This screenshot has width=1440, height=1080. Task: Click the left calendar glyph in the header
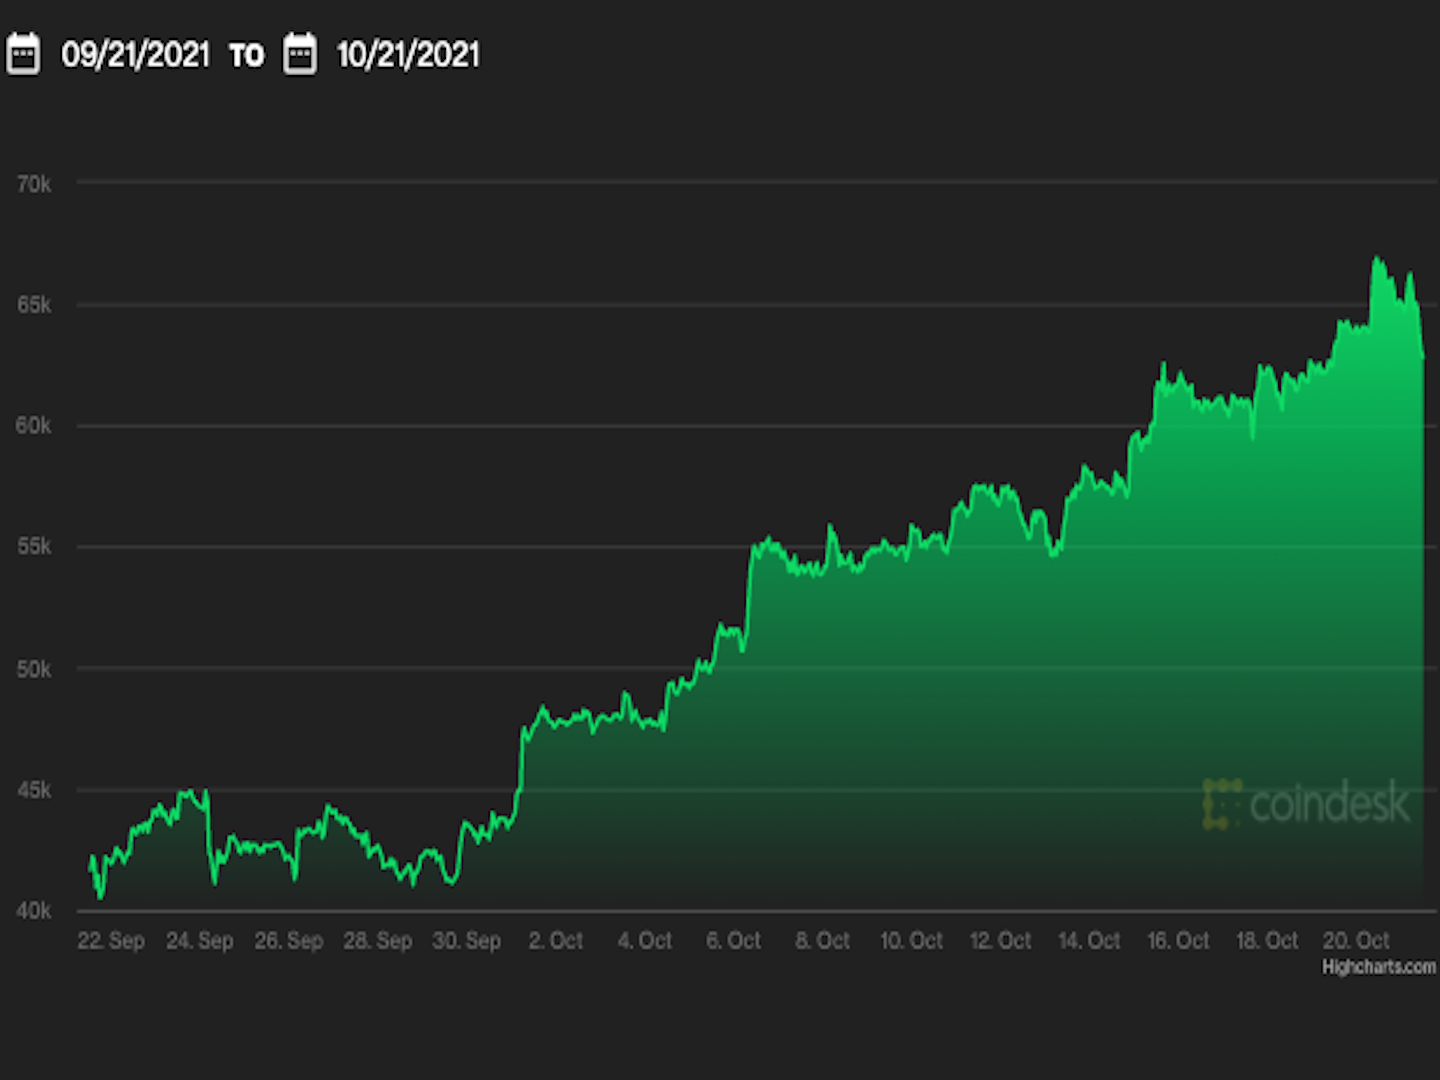(x=24, y=55)
